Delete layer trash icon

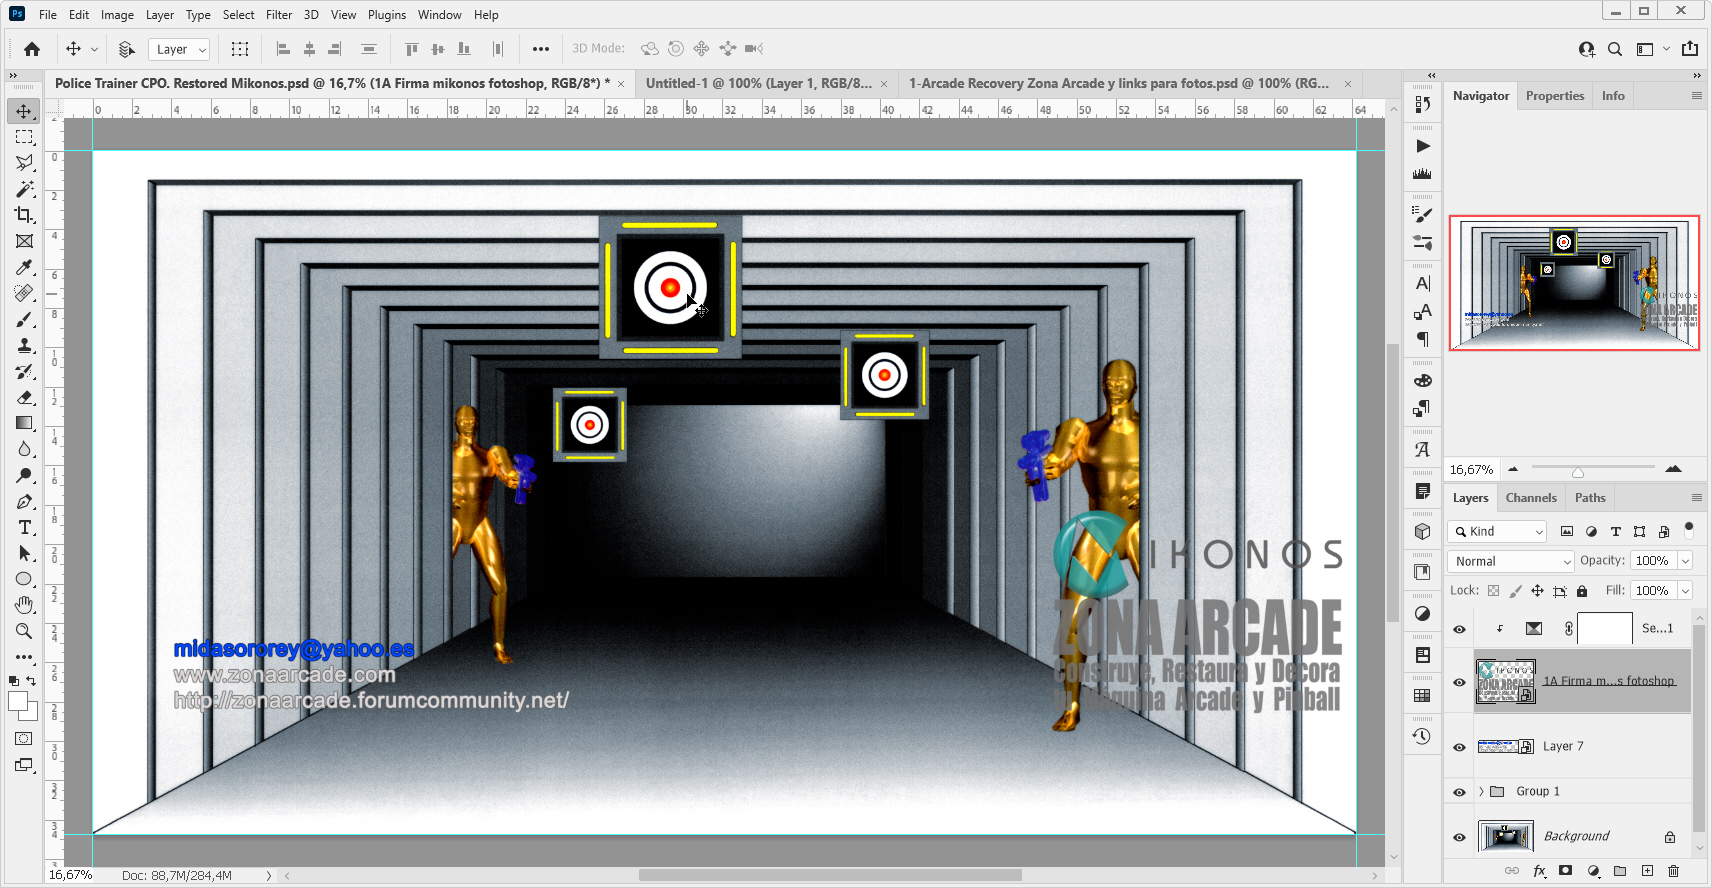click(1674, 871)
